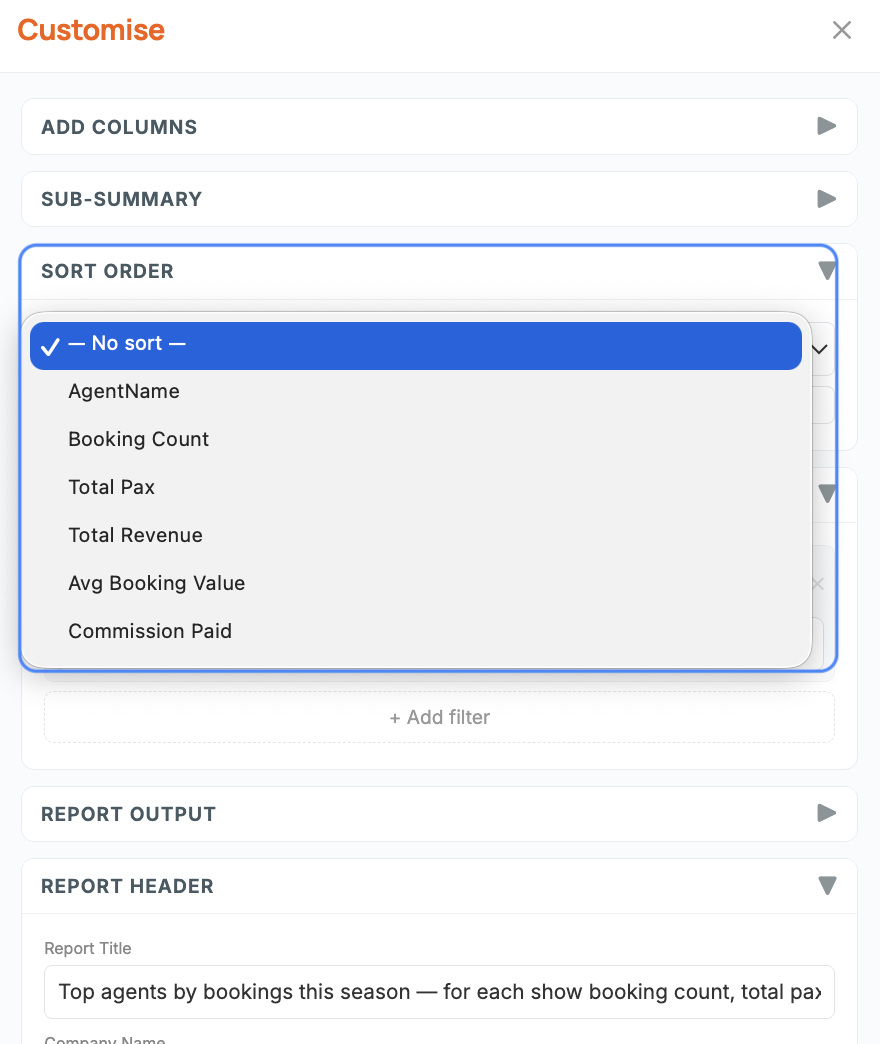Image resolution: width=880 pixels, height=1044 pixels.
Task: Collapse the Report Header section arrow
Action: pos(826,886)
